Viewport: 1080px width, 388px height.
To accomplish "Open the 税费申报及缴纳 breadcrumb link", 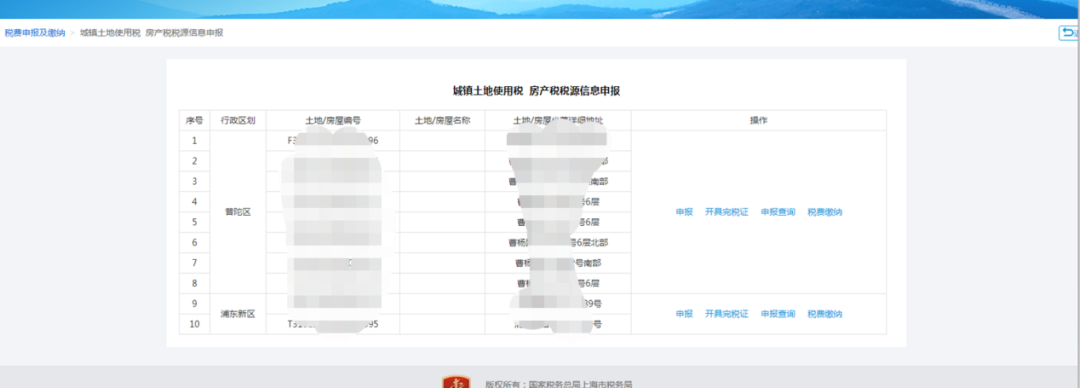I will click(x=34, y=33).
